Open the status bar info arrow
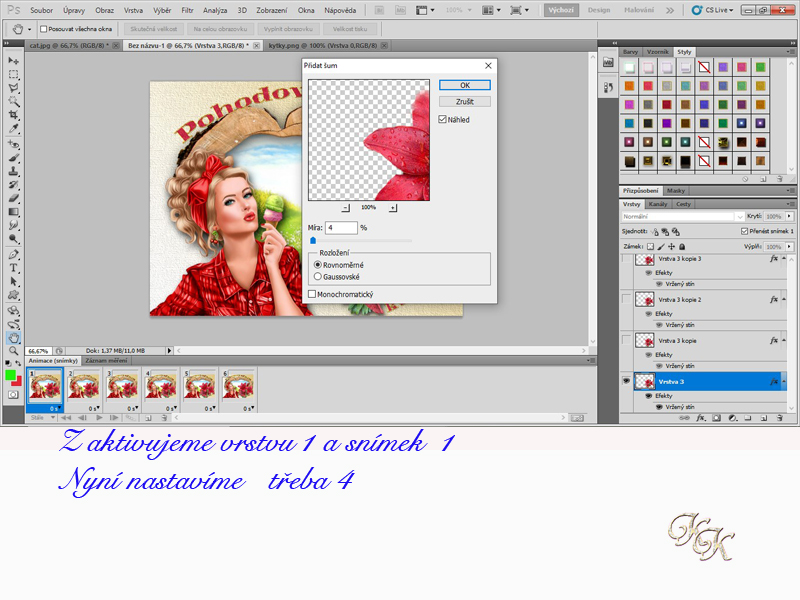Screen dimensions: 800x600 pyautogui.click(x=170, y=351)
